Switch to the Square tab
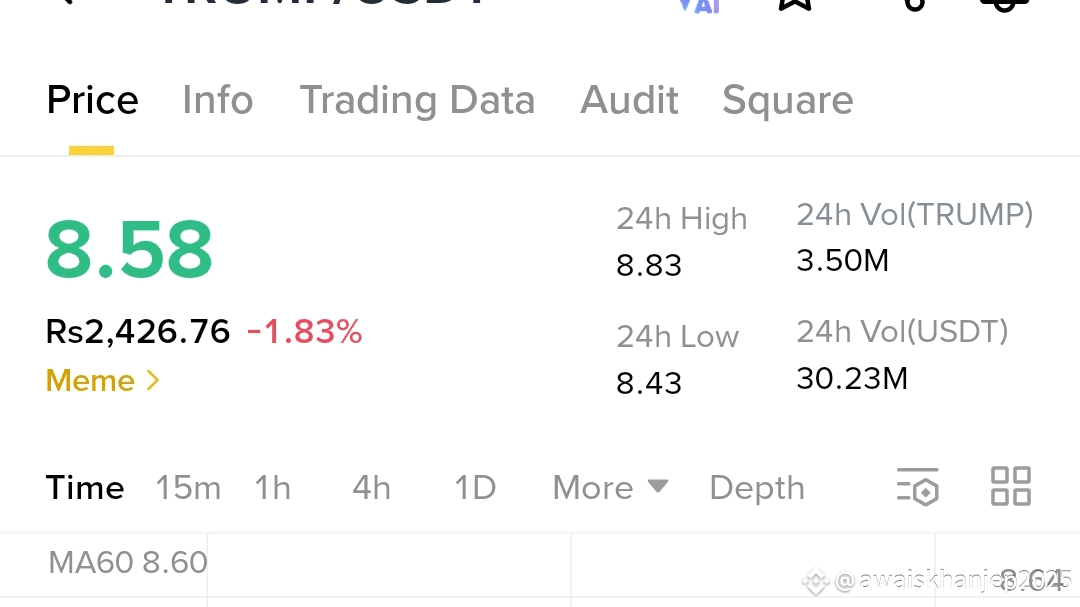1080x607 pixels. point(788,101)
